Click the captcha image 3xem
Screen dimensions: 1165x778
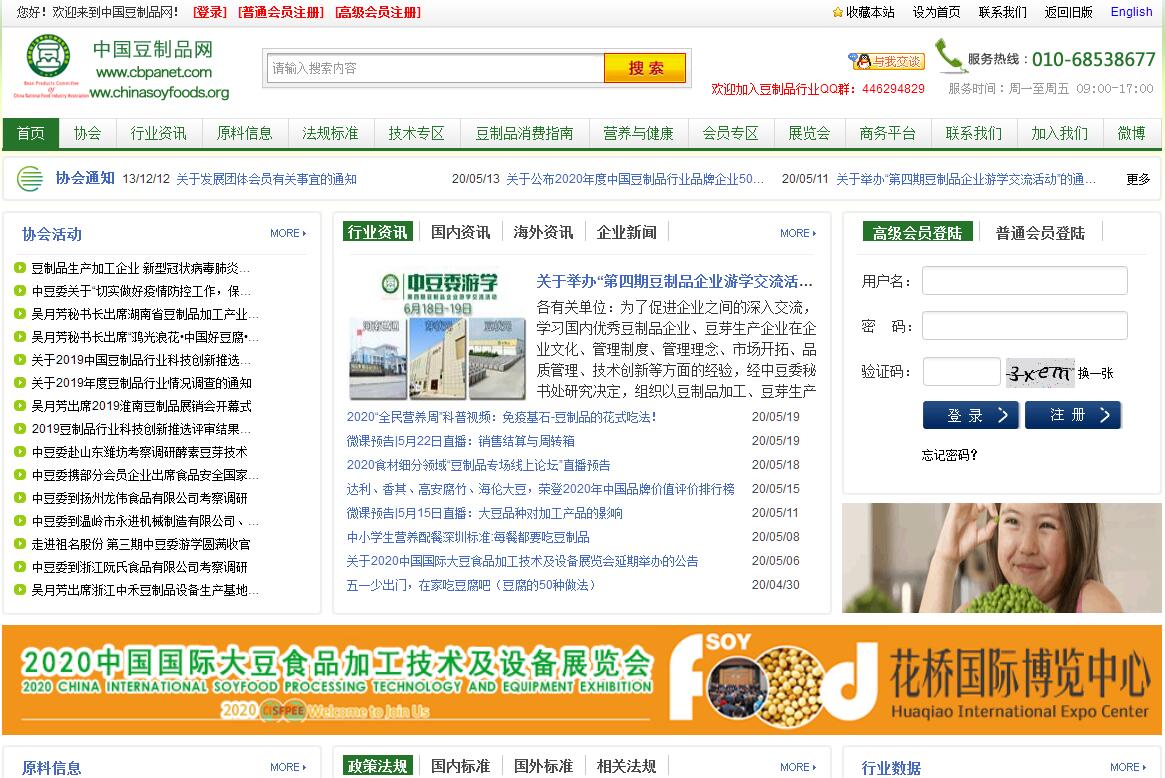click(x=1039, y=373)
